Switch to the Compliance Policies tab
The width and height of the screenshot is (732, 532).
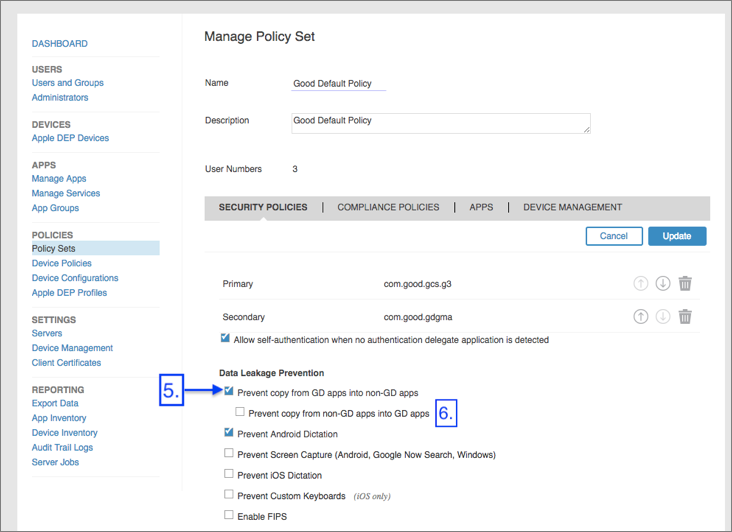[x=388, y=208]
